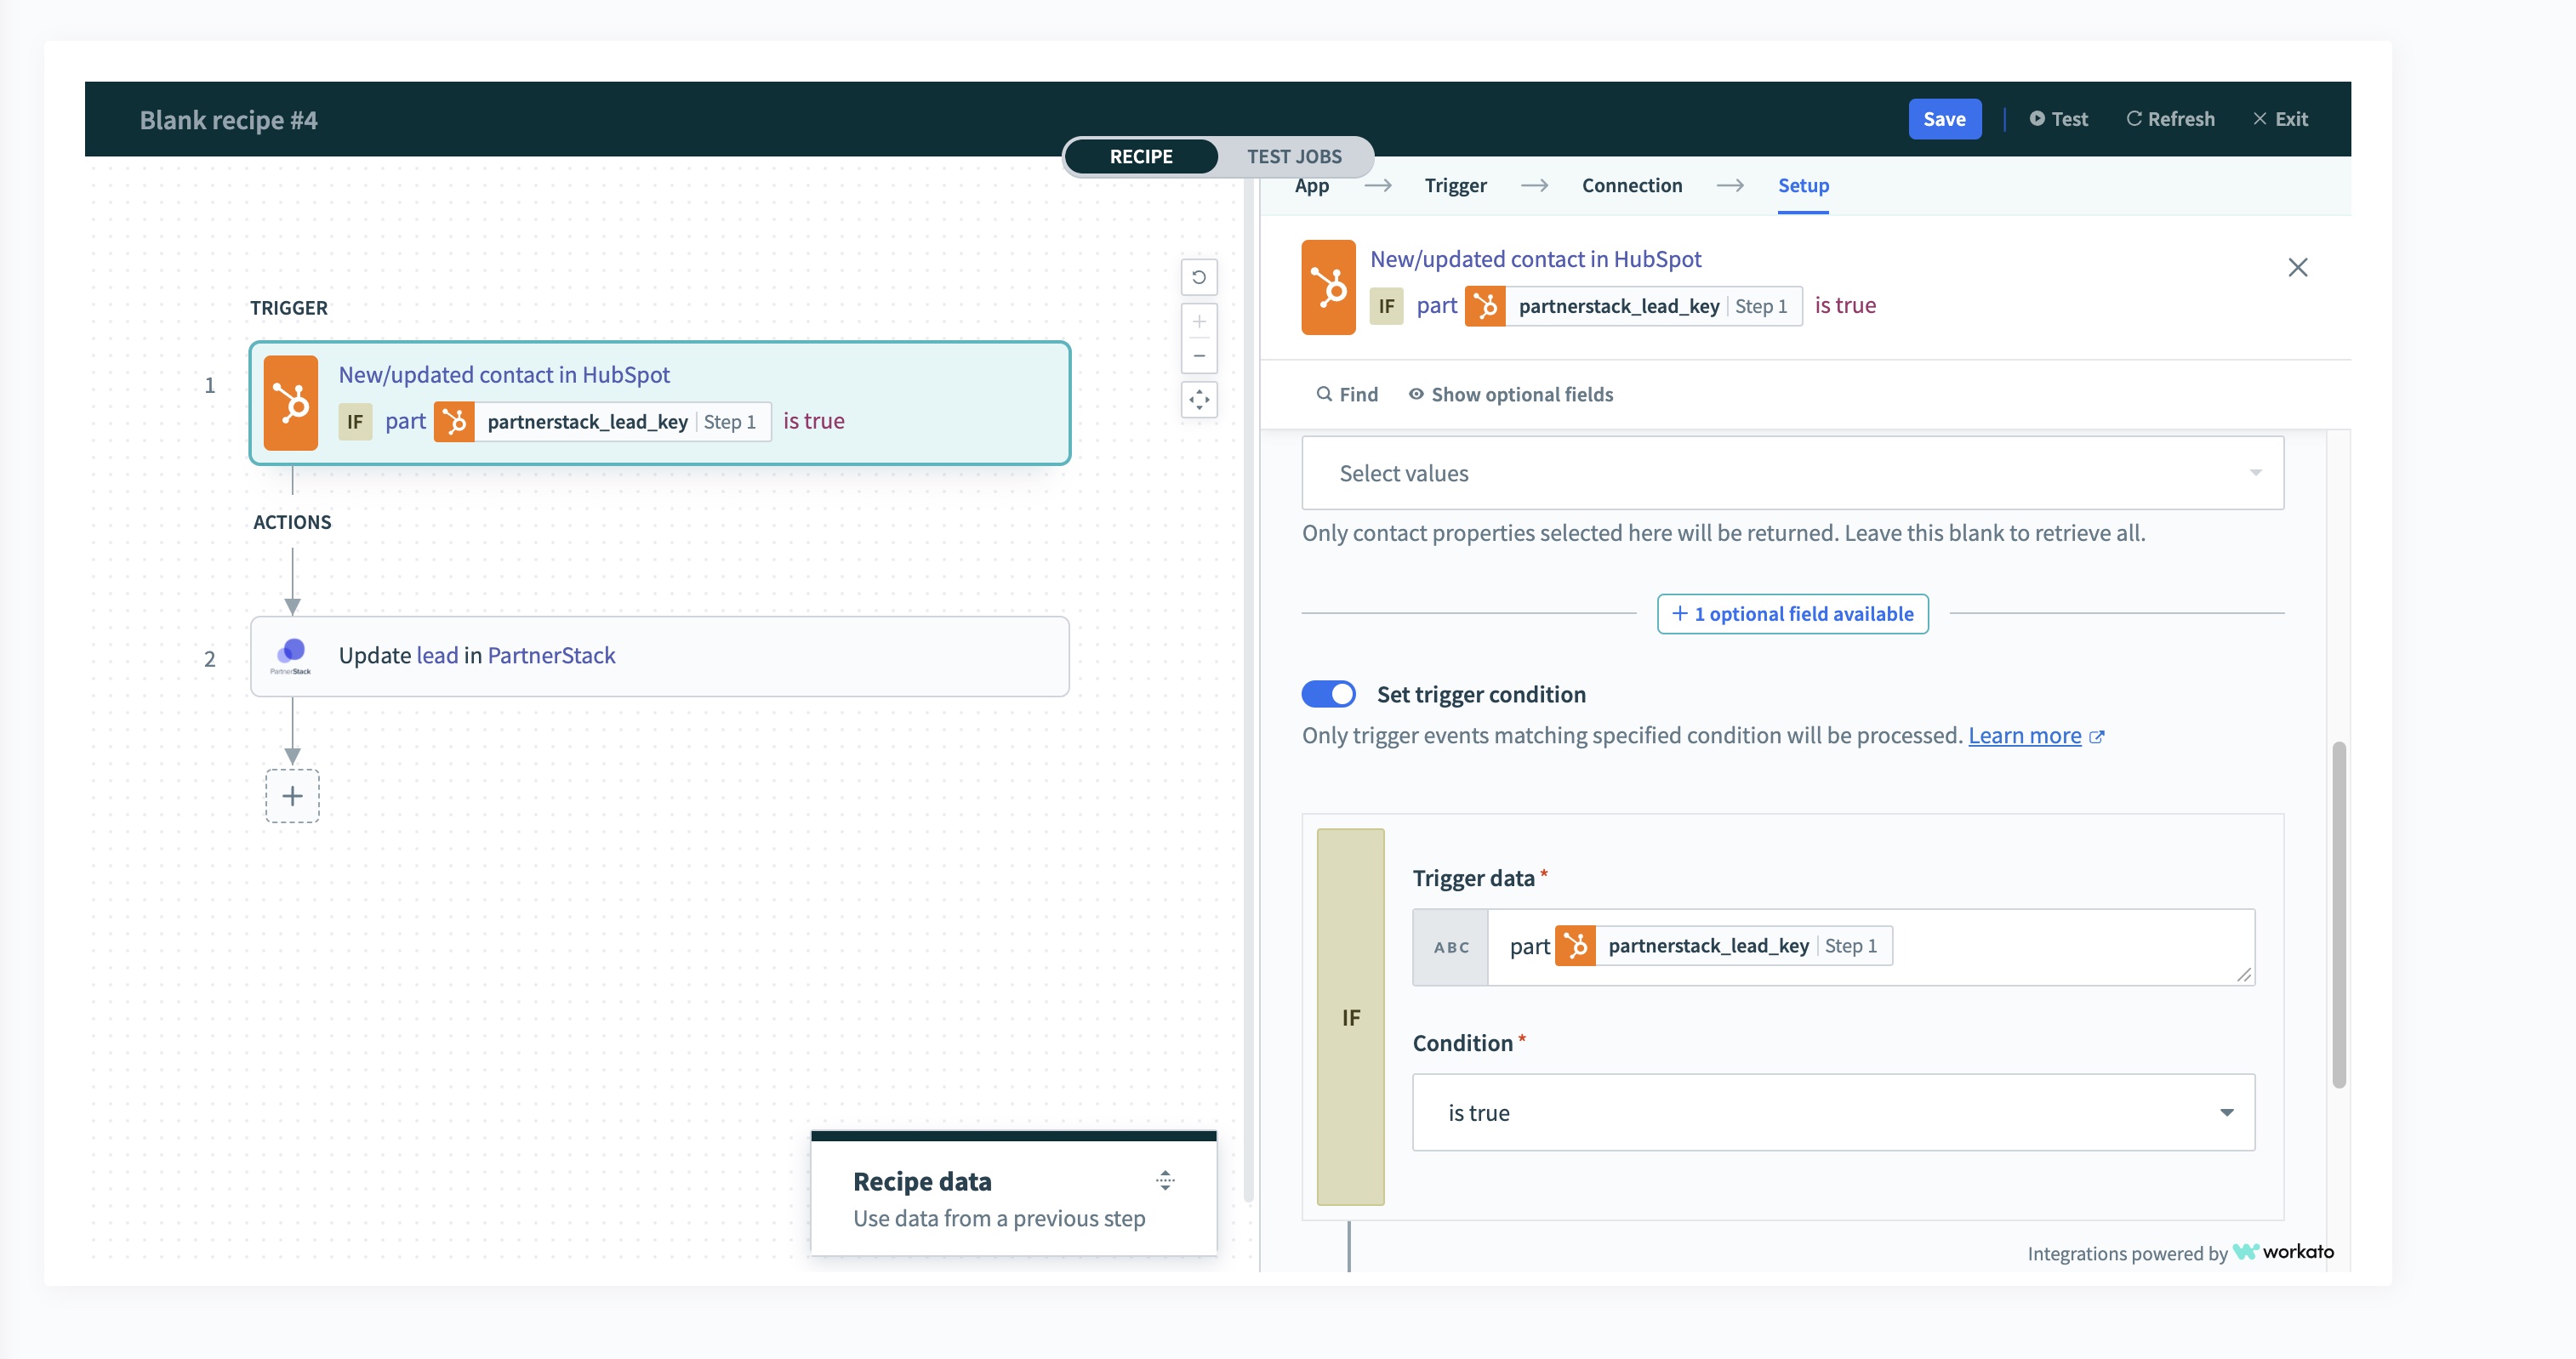The width and height of the screenshot is (2576, 1359).
Task: Zoom out on the recipe canvas
Action: [1199, 356]
